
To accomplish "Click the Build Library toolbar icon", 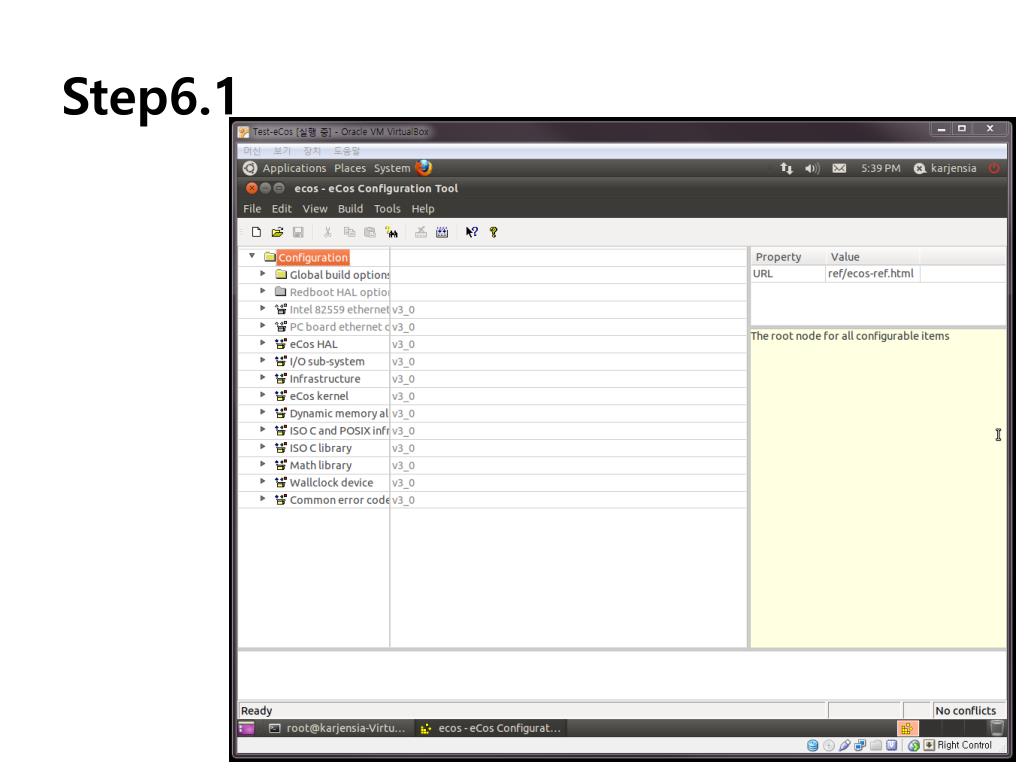I will (442, 232).
